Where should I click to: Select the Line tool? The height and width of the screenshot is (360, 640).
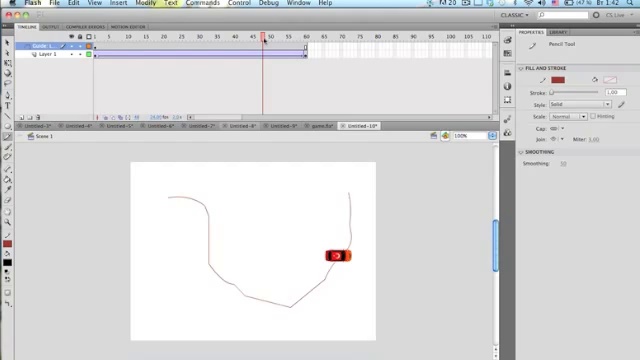point(7,116)
